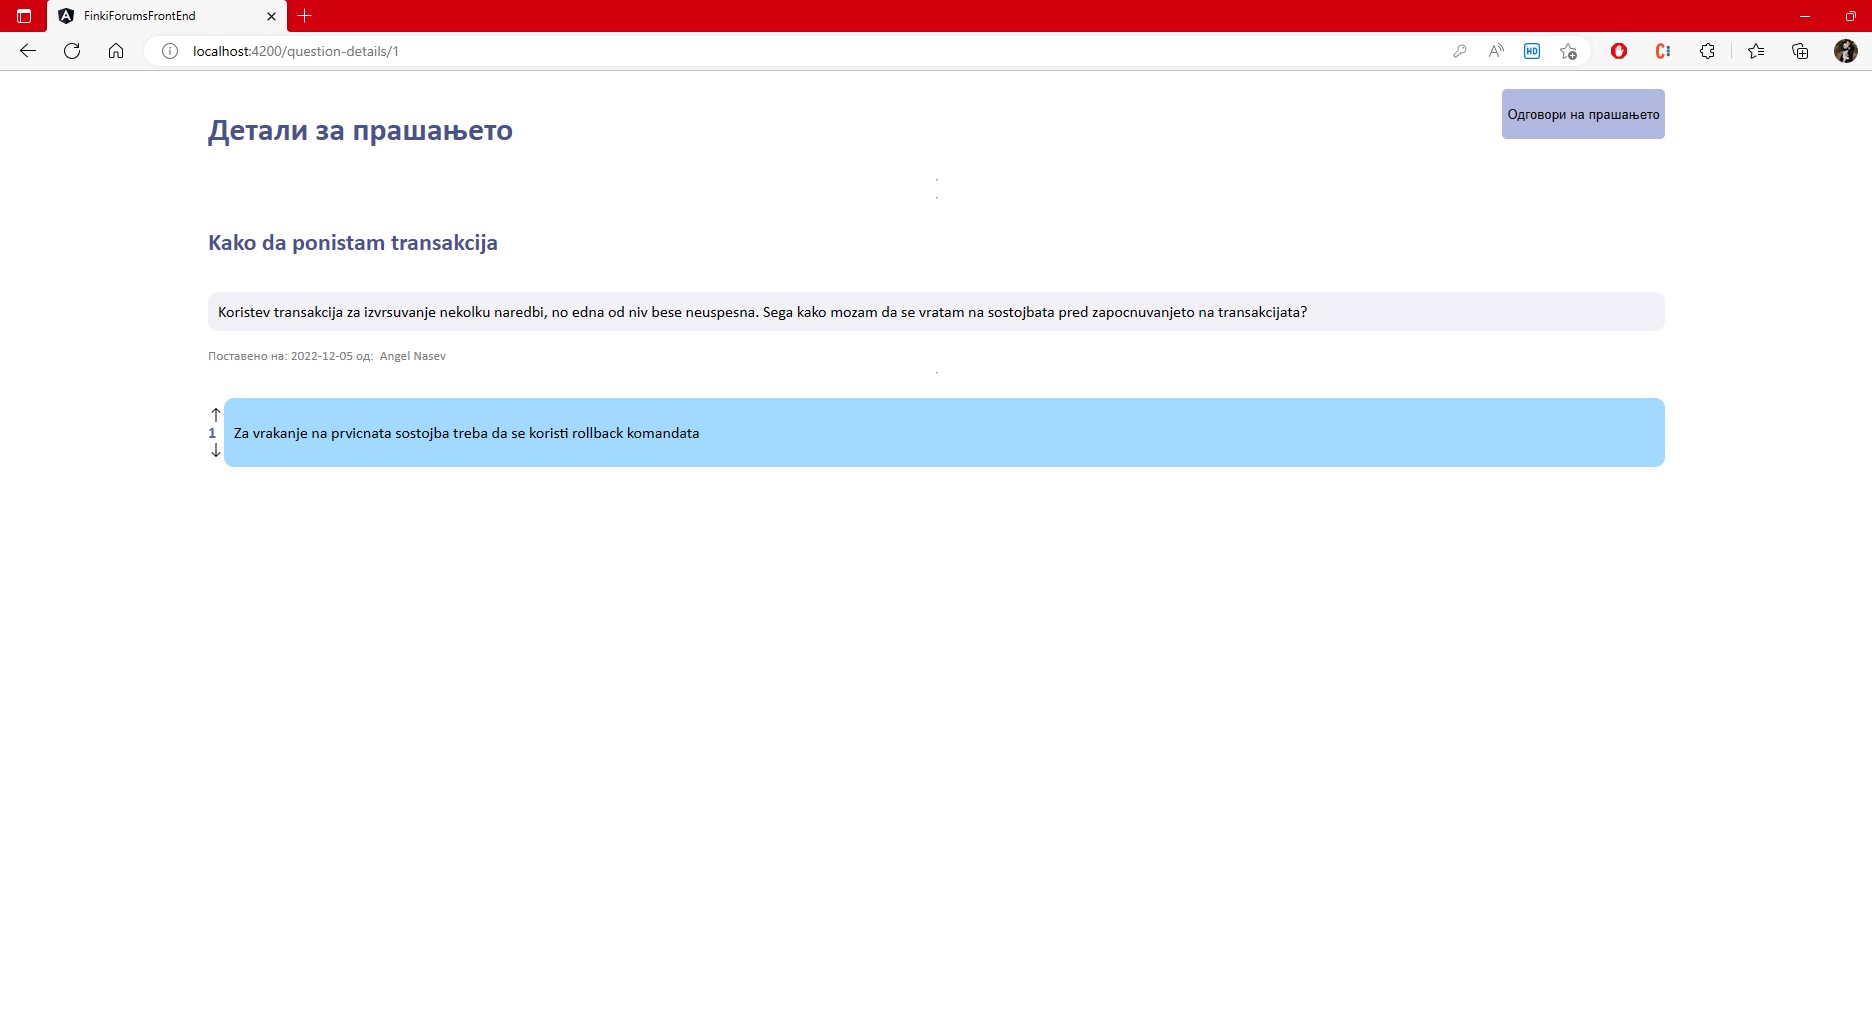Open the red adblocker extension

(x=1618, y=51)
